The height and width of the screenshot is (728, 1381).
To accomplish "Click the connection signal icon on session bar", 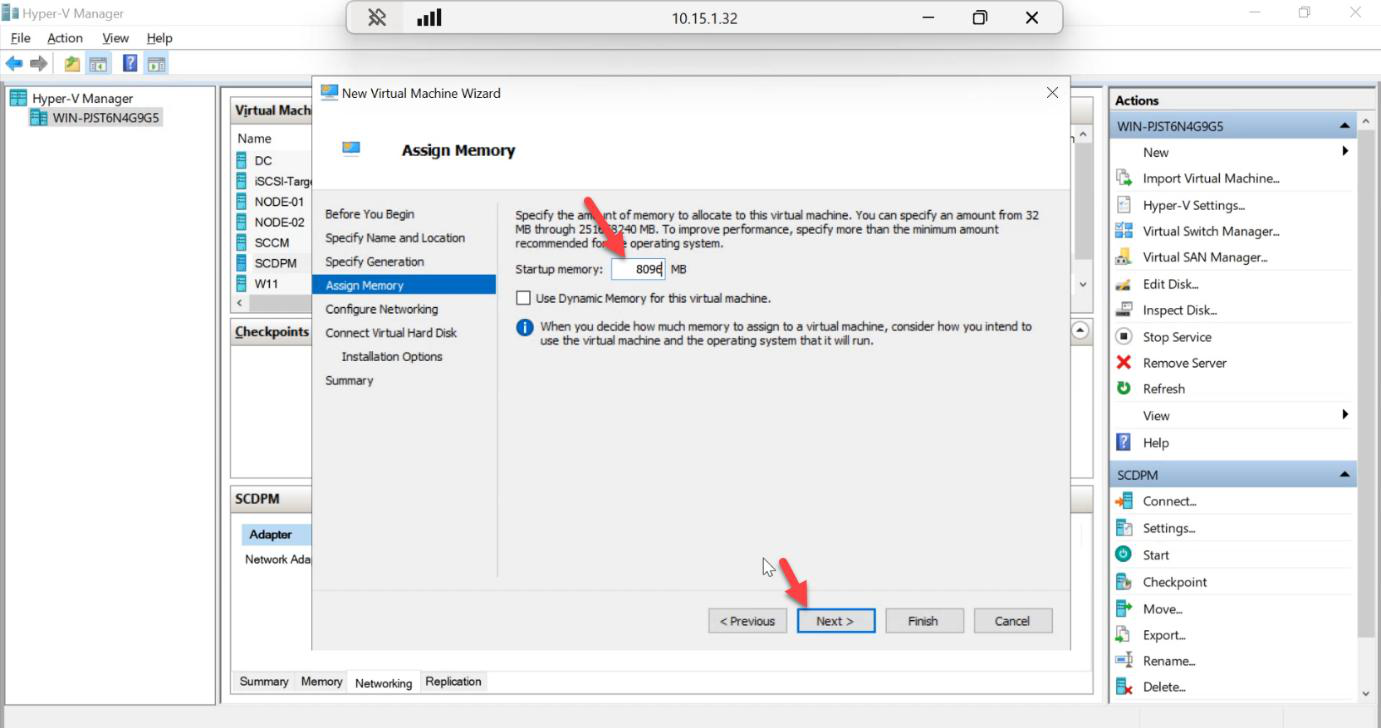I will click(x=429, y=17).
